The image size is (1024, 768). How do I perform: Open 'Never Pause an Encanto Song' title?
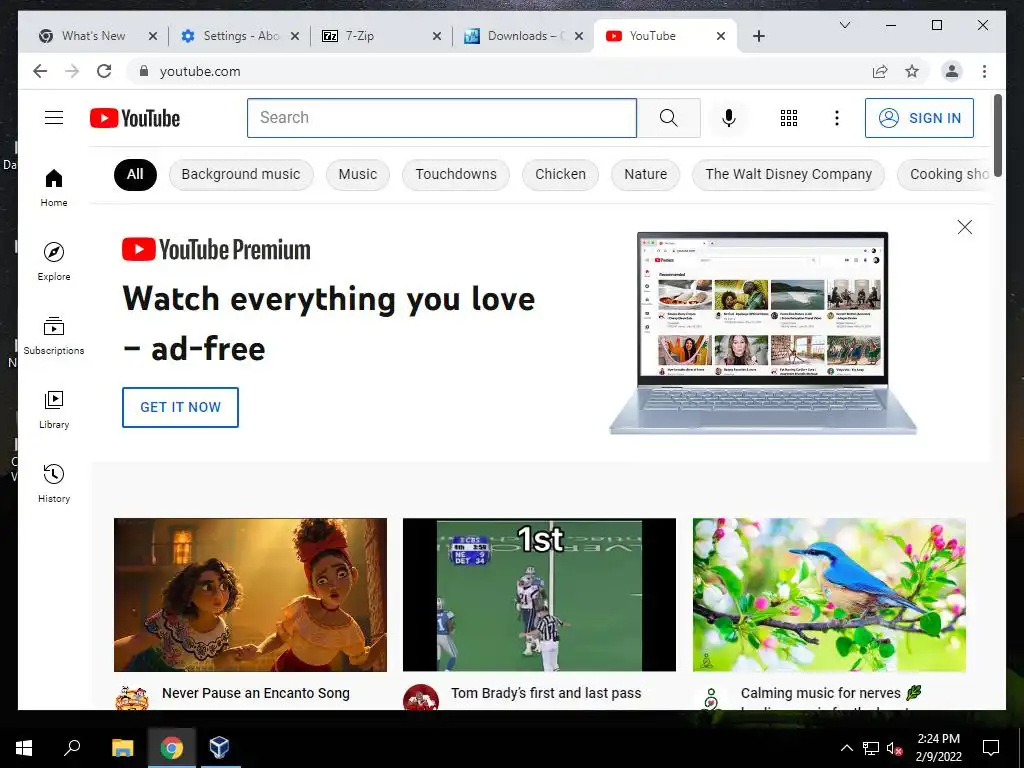(x=256, y=693)
